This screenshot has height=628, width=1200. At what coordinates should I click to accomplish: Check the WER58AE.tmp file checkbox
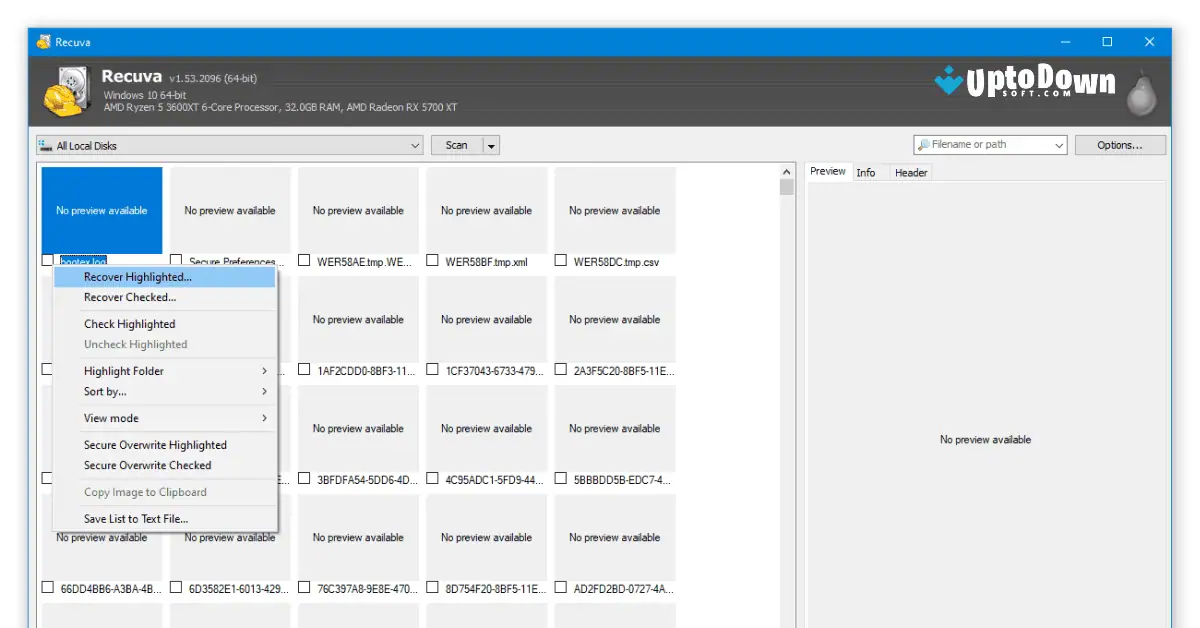(x=304, y=260)
